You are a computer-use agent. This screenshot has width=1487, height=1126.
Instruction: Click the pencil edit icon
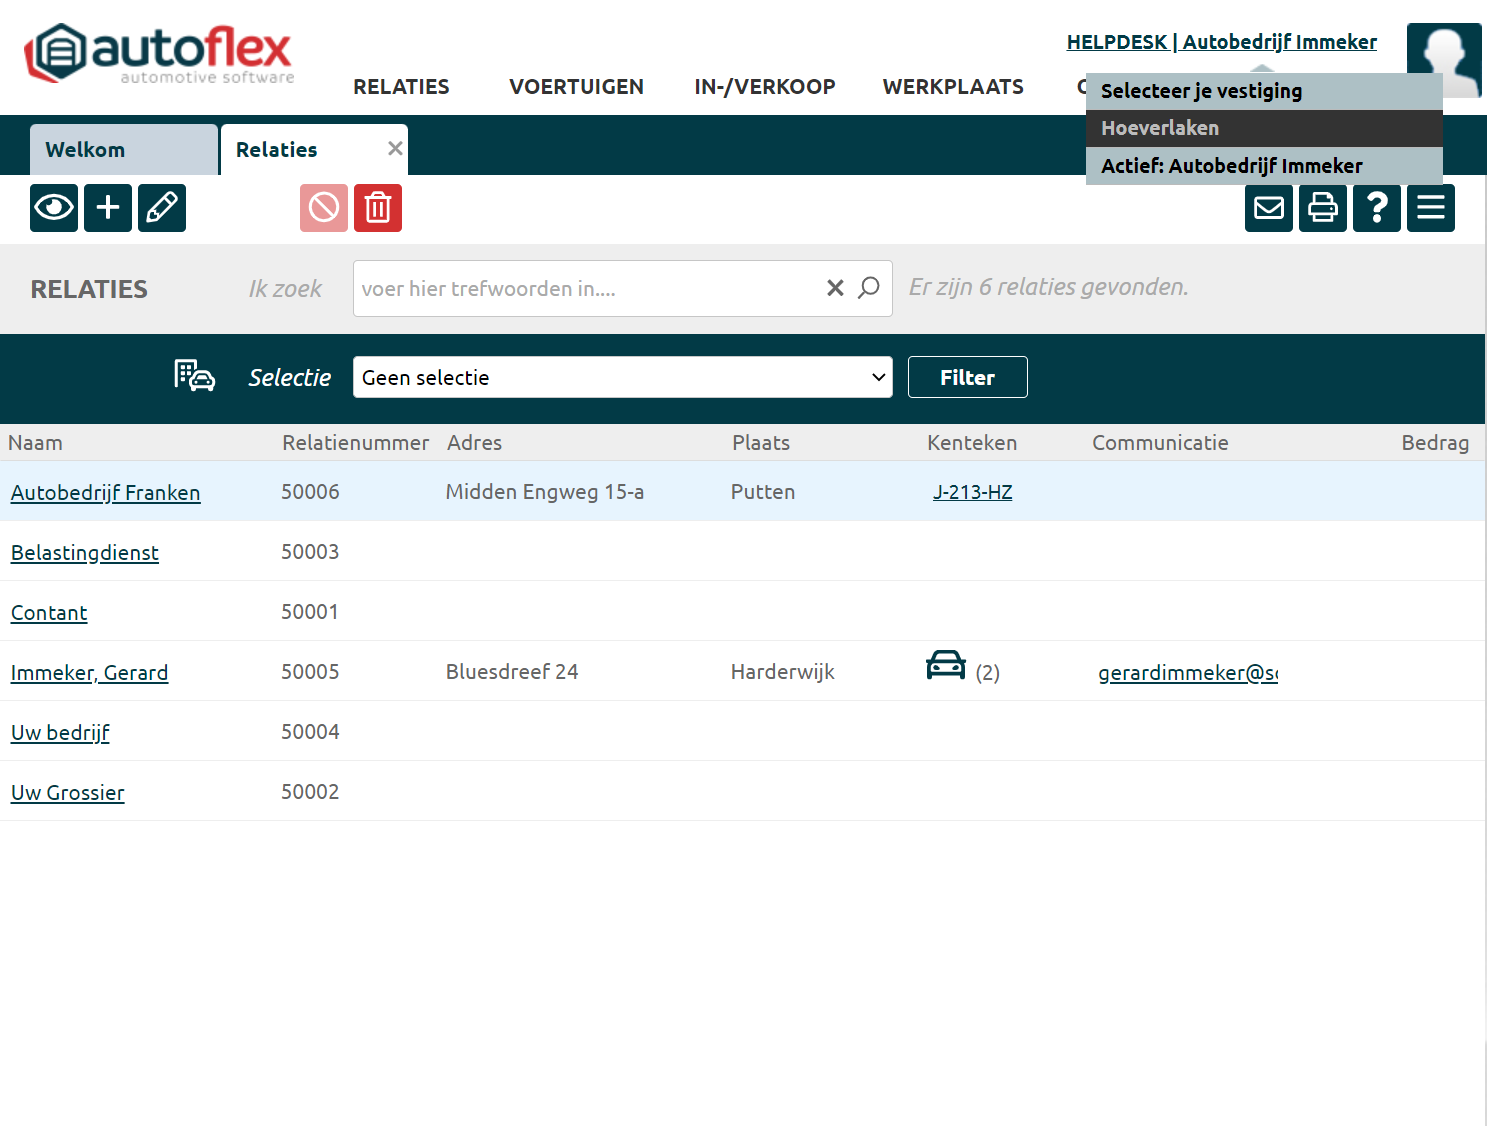pyautogui.click(x=162, y=208)
